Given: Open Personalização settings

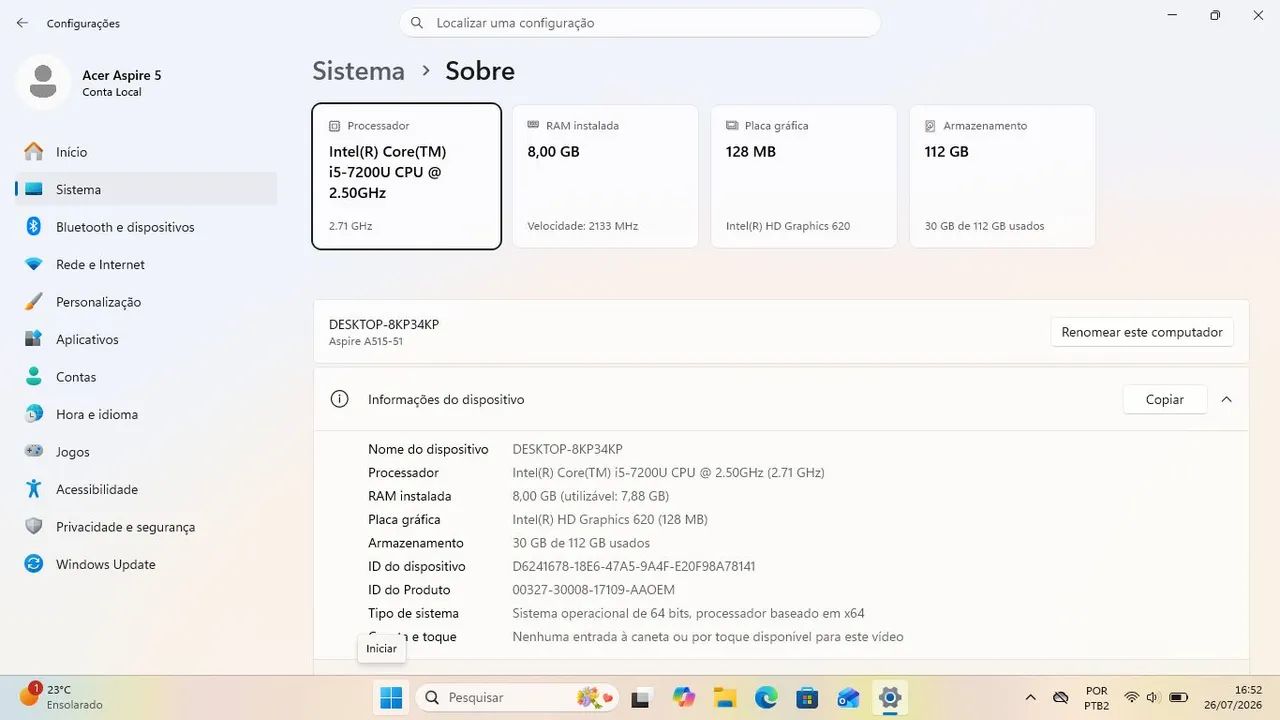Looking at the screenshot, I should [x=146, y=302].
